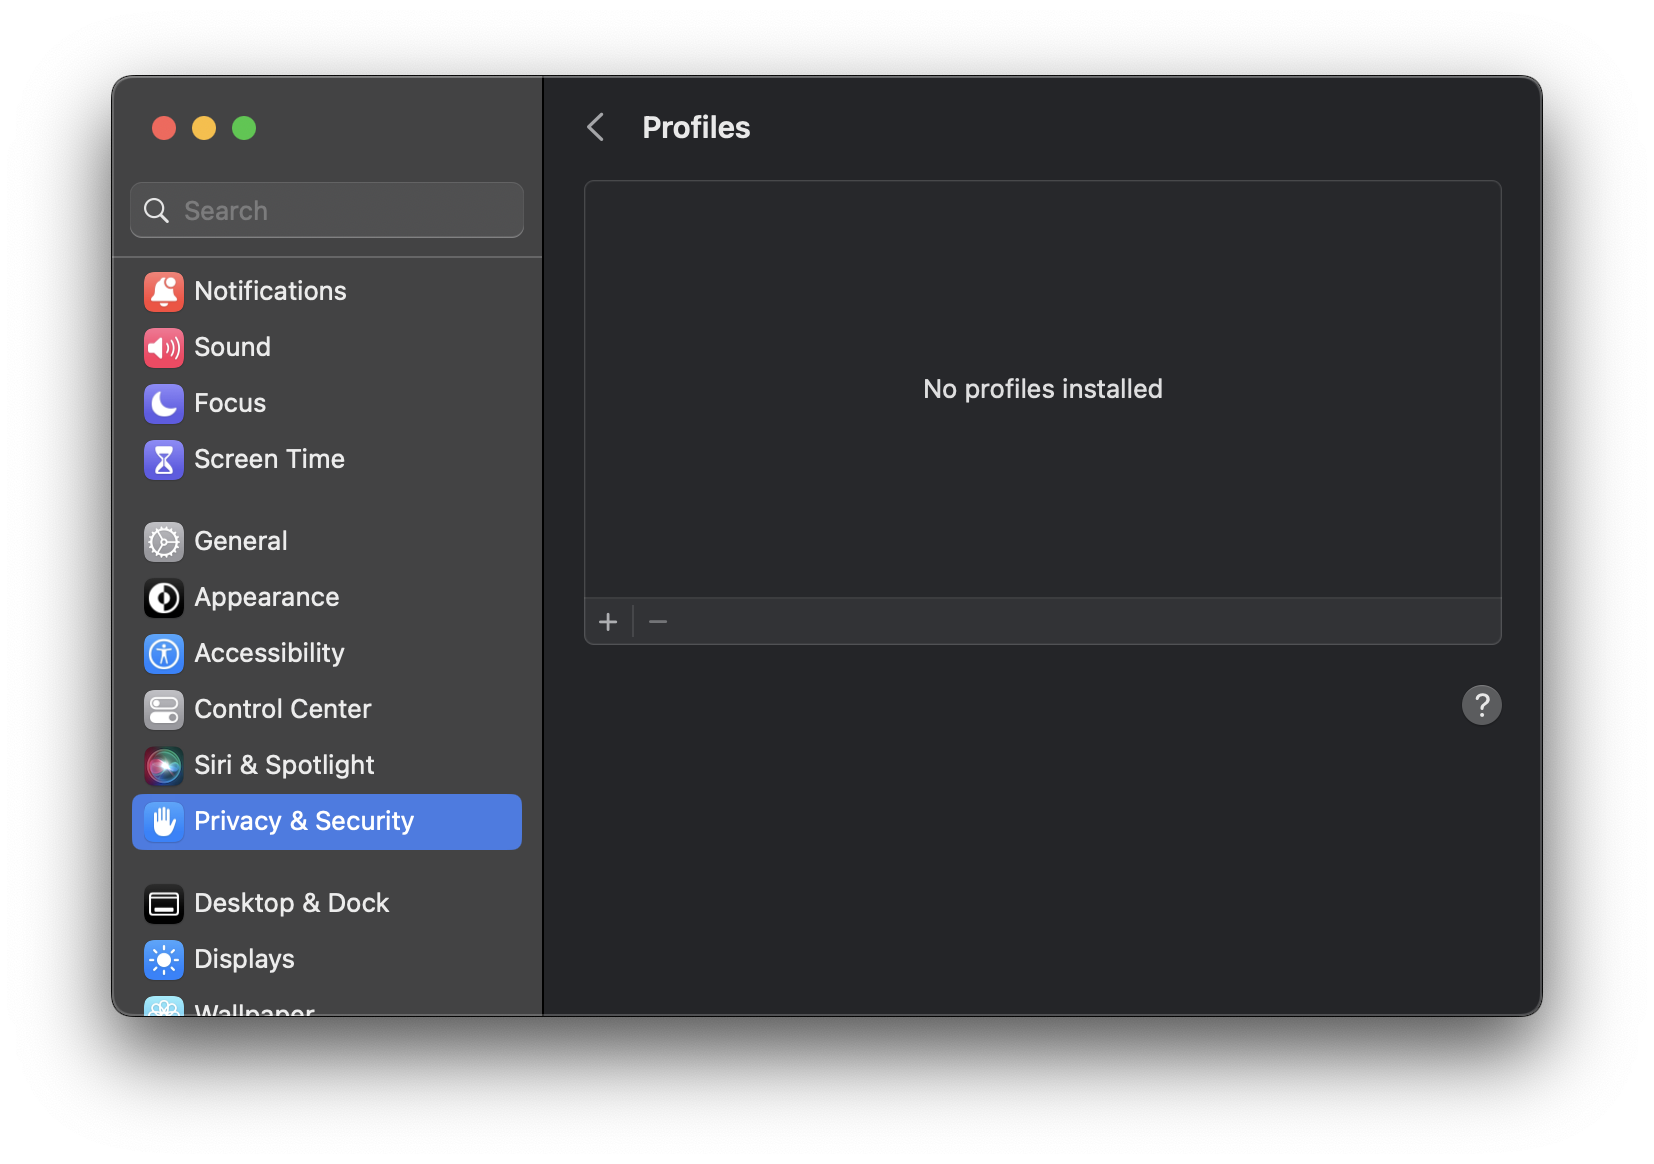Click the Focus moon icon
Screen dimensions: 1654x1164
(x=164, y=403)
